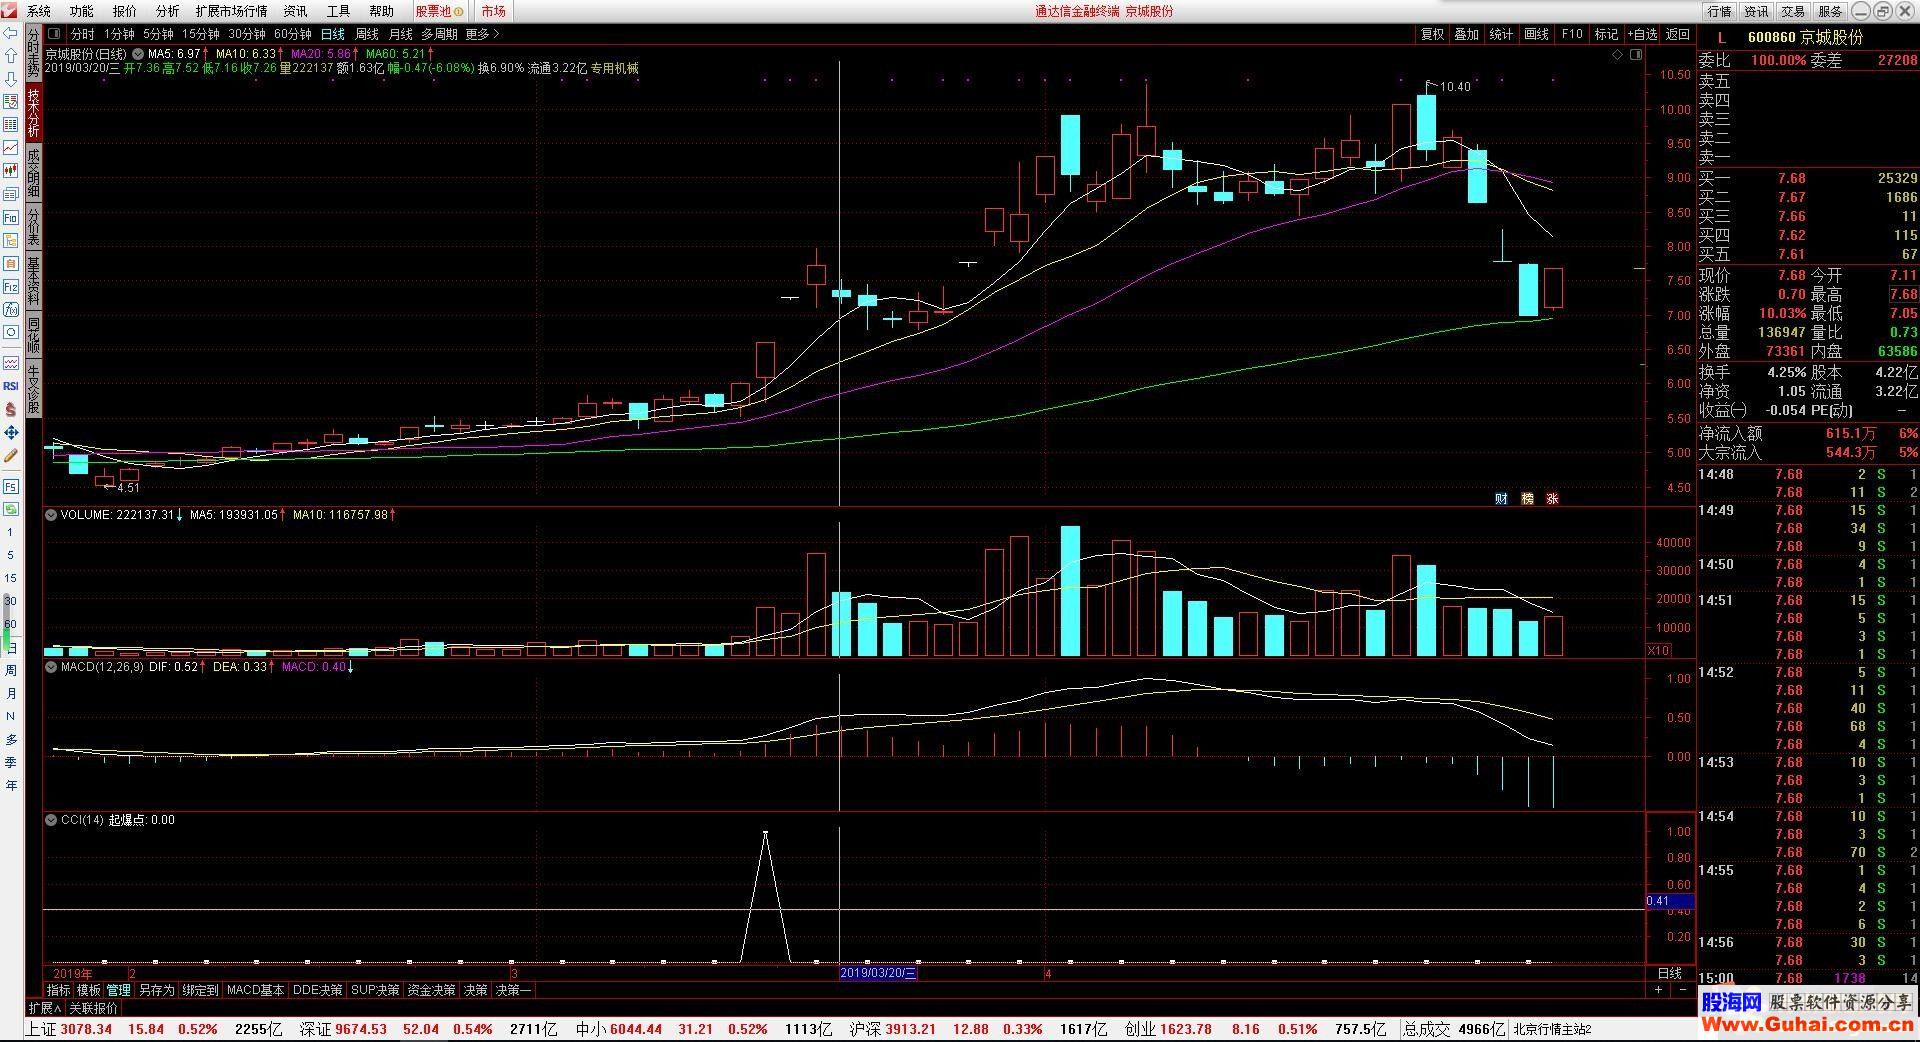Click the plus zoom-in button at bottom right

click(1659, 990)
